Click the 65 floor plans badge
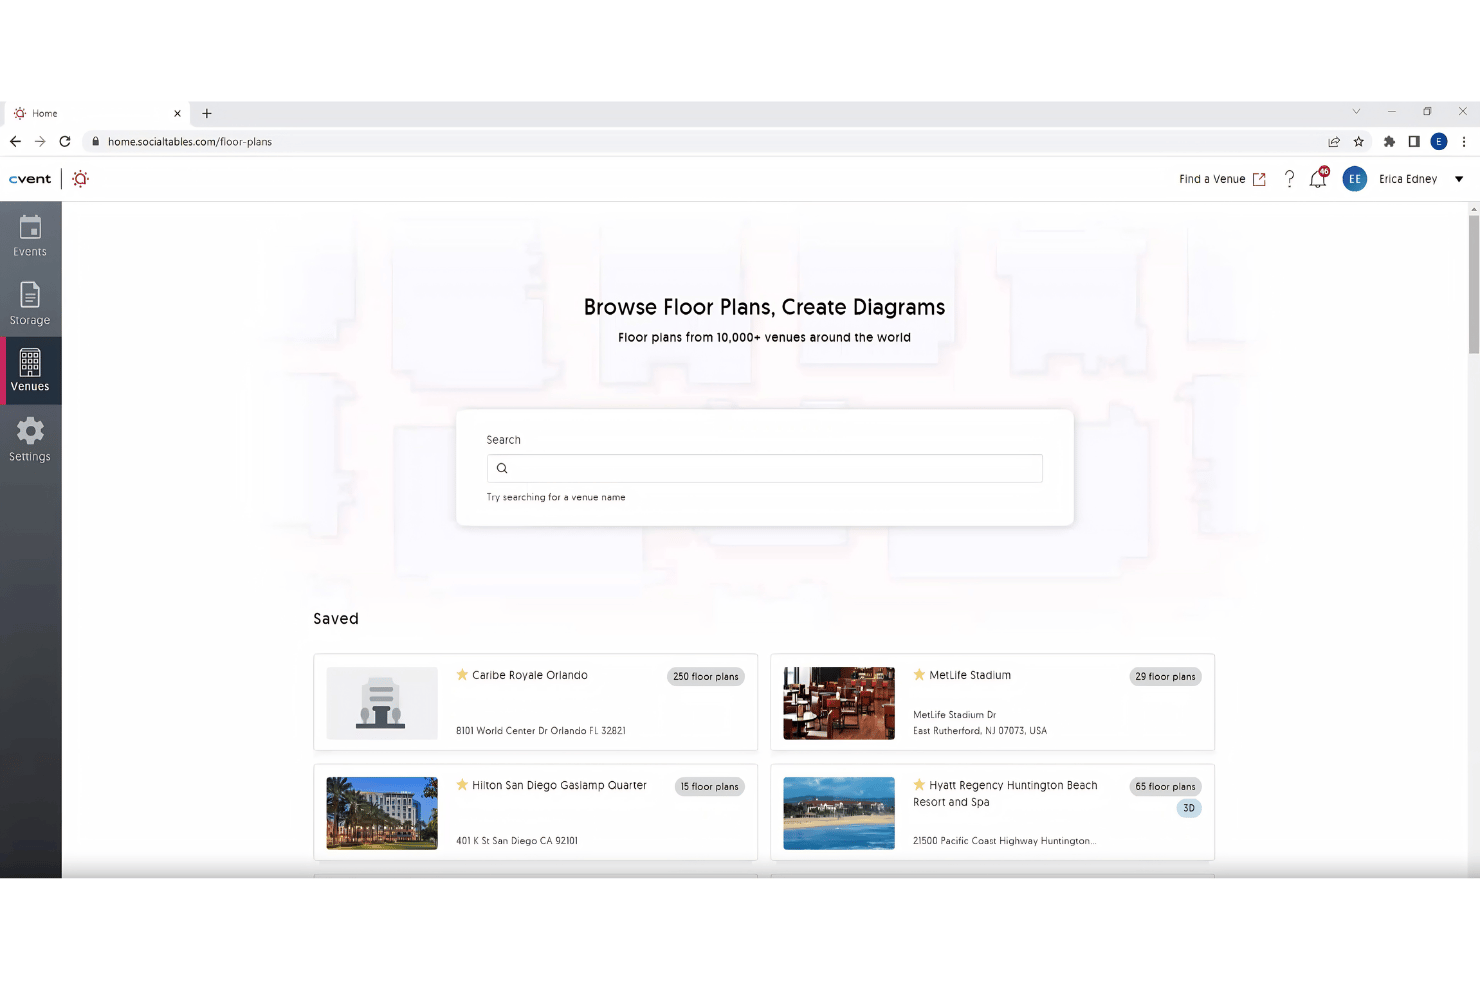The image size is (1480, 987). point(1165,786)
